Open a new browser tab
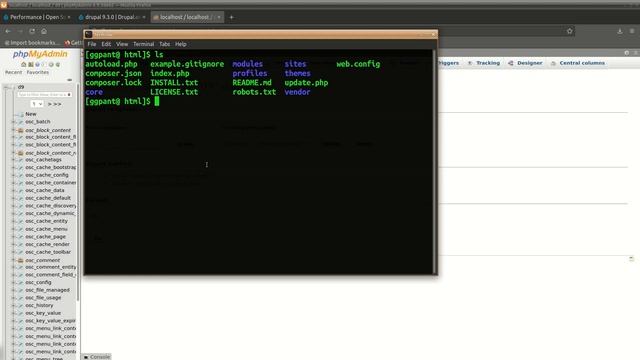Image resolution: width=640 pixels, height=360 pixels. [x=231, y=17]
